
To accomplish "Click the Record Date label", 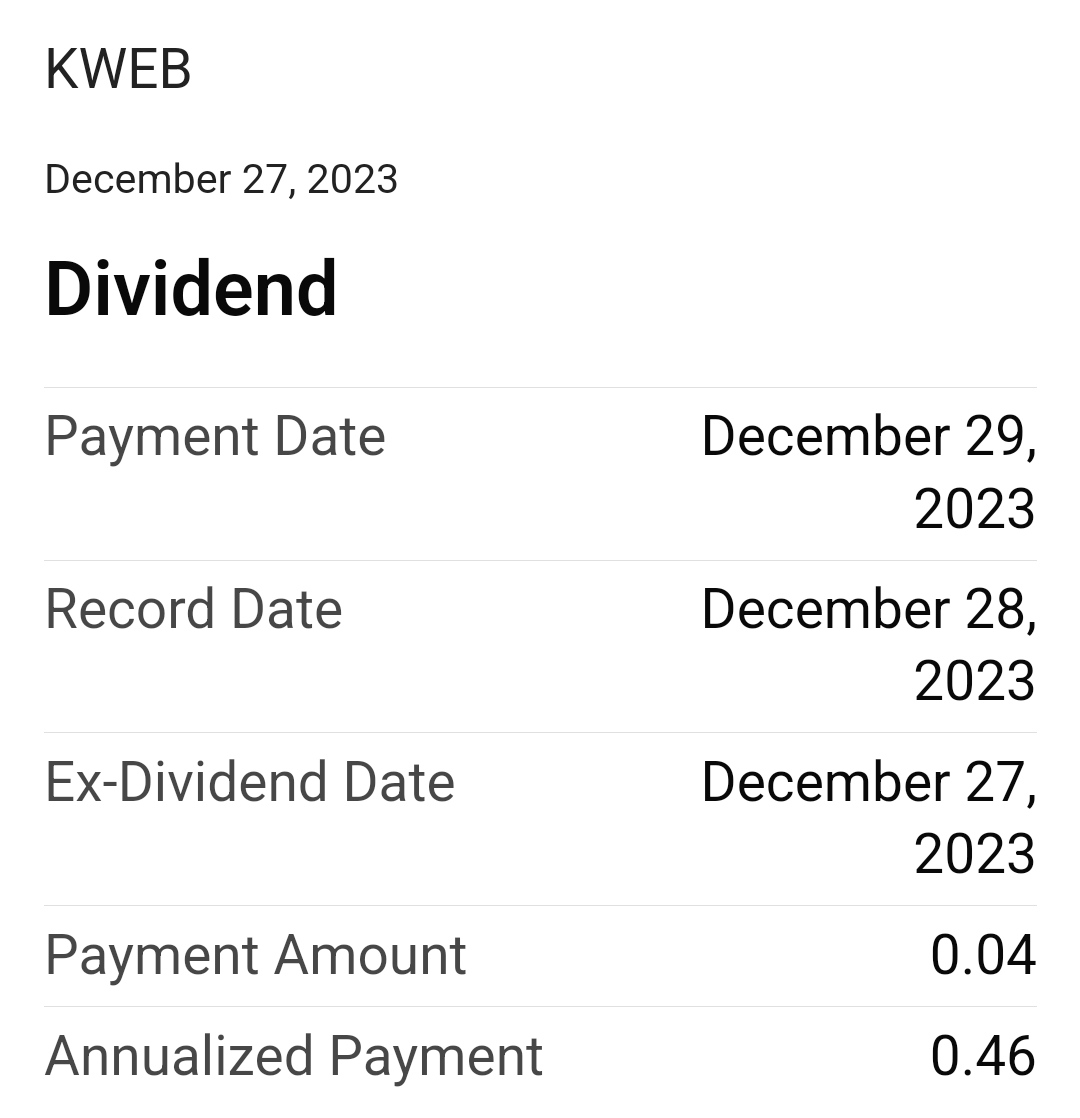I will tap(194, 609).
